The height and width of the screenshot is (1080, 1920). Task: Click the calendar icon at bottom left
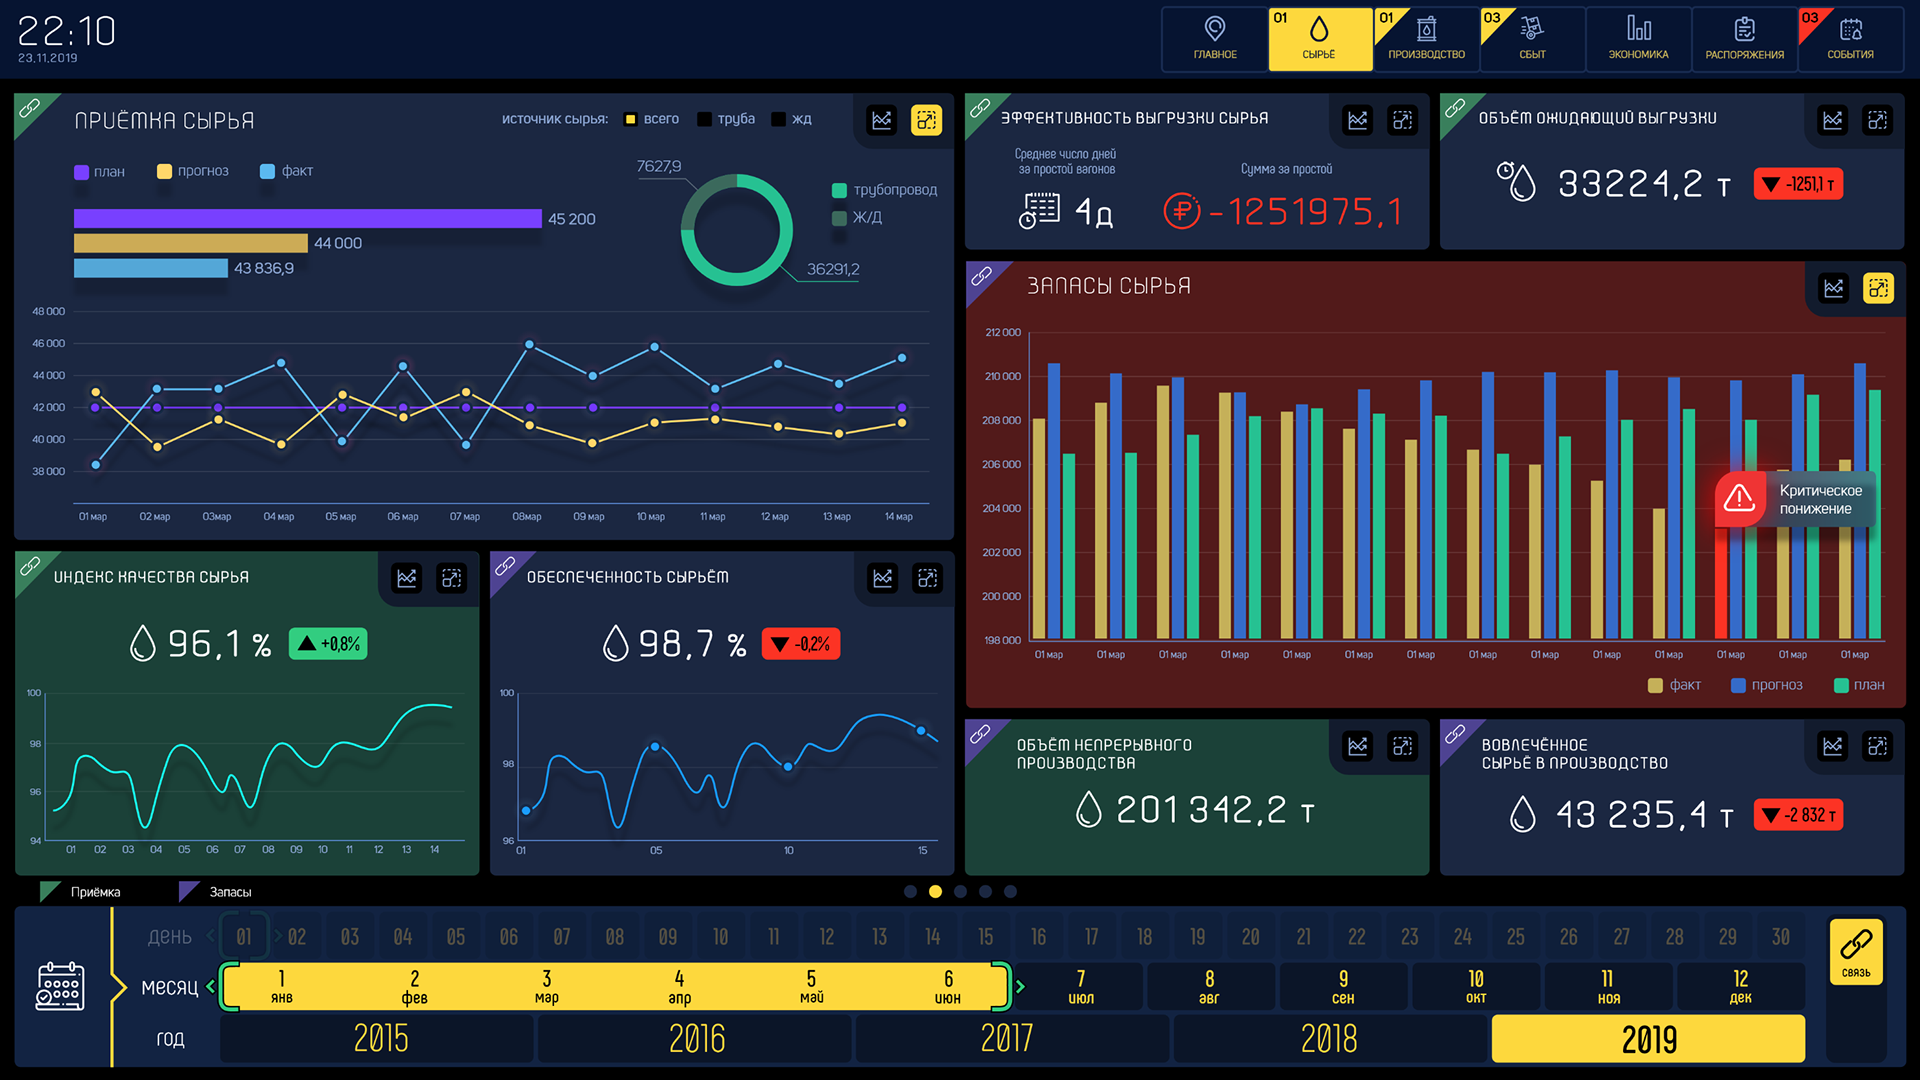(x=60, y=986)
